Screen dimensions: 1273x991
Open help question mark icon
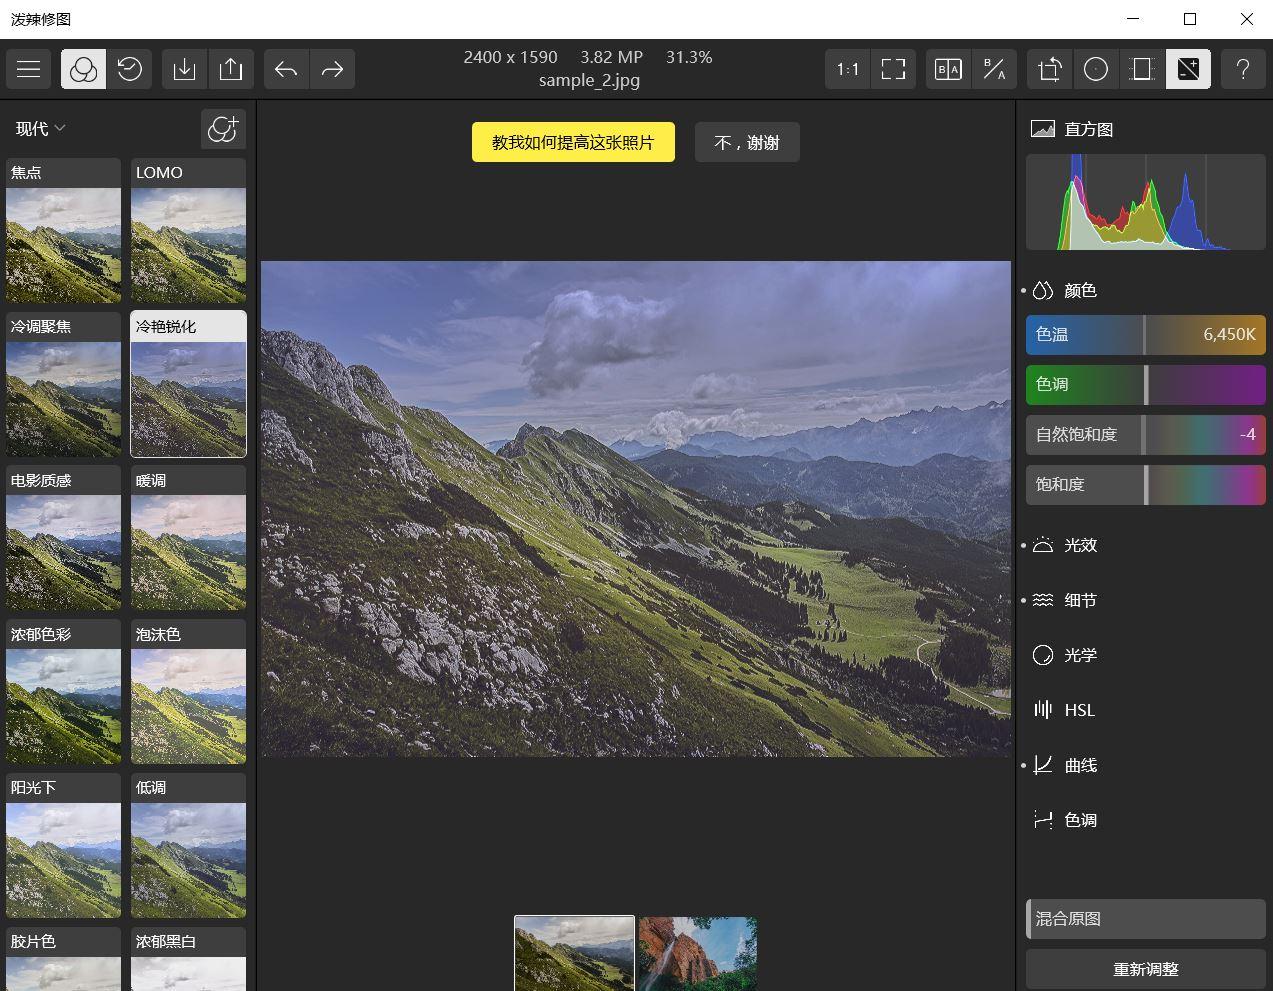coord(1243,69)
